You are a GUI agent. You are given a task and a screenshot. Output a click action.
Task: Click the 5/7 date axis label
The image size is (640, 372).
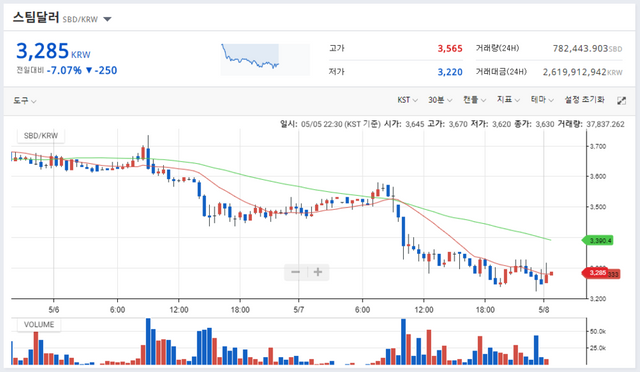299,310
